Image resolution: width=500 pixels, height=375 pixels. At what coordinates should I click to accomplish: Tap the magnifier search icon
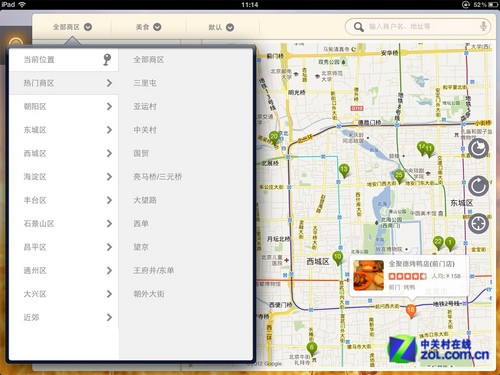[359, 27]
